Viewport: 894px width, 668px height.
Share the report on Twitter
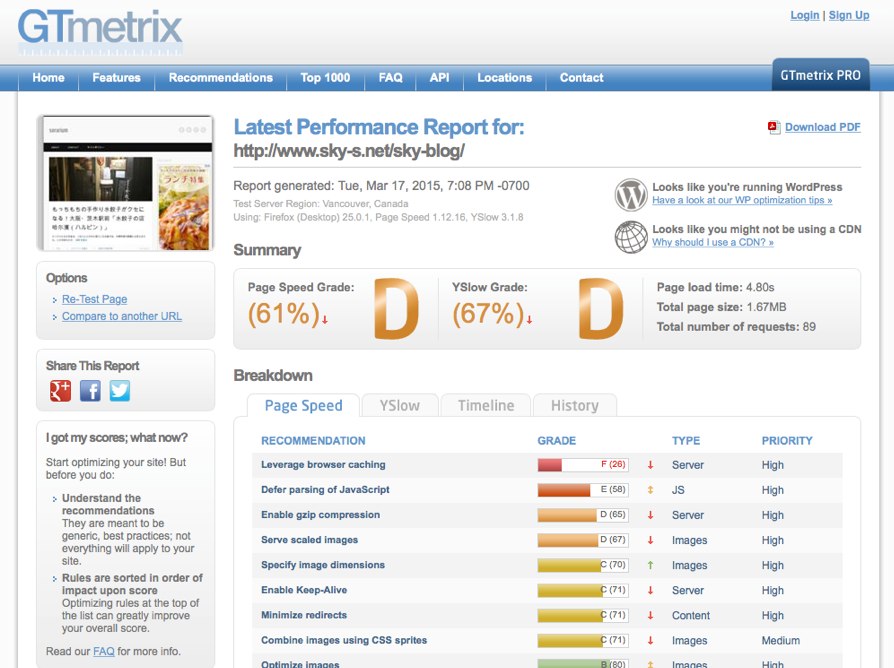click(x=120, y=391)
